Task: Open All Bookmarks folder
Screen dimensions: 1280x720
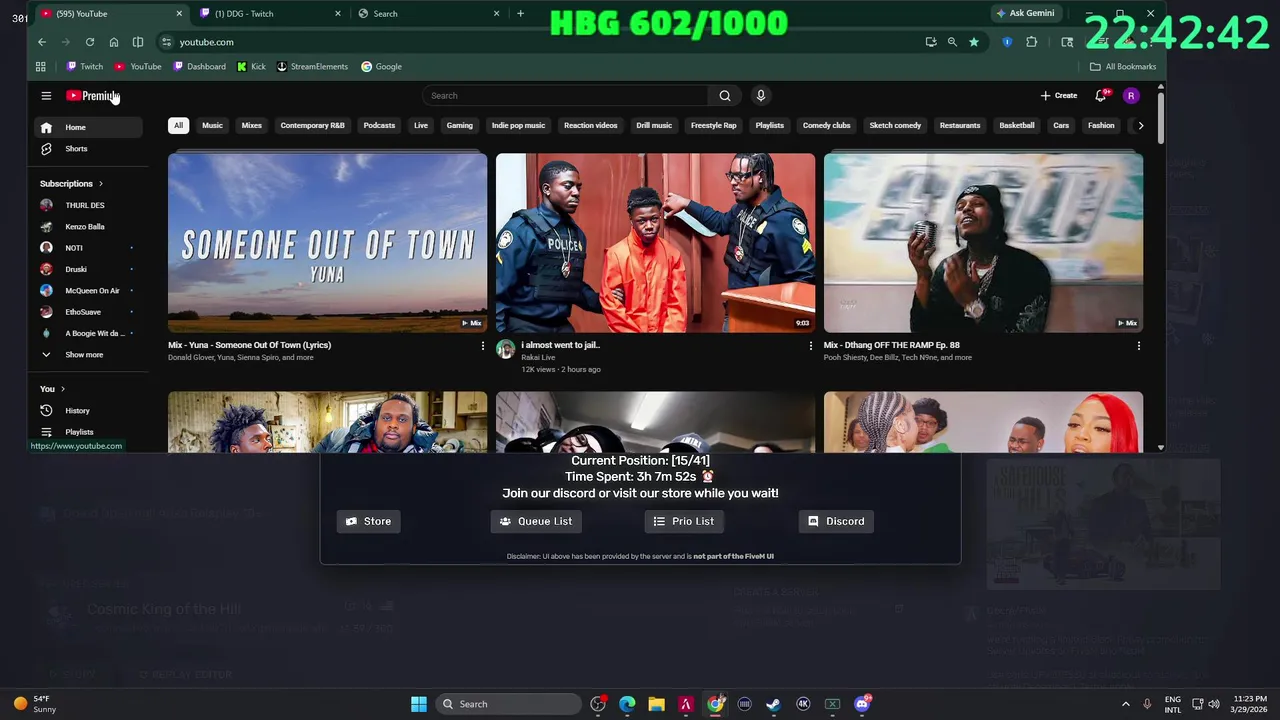Action: click(x=1123, y=67)
